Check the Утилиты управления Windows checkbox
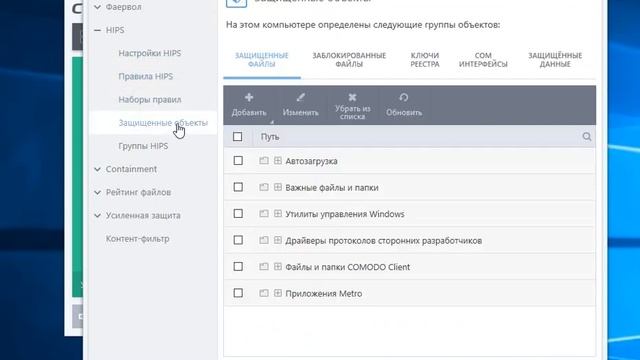Image resolution: width=640 pixels, height=360 pixels. (238, 214)
